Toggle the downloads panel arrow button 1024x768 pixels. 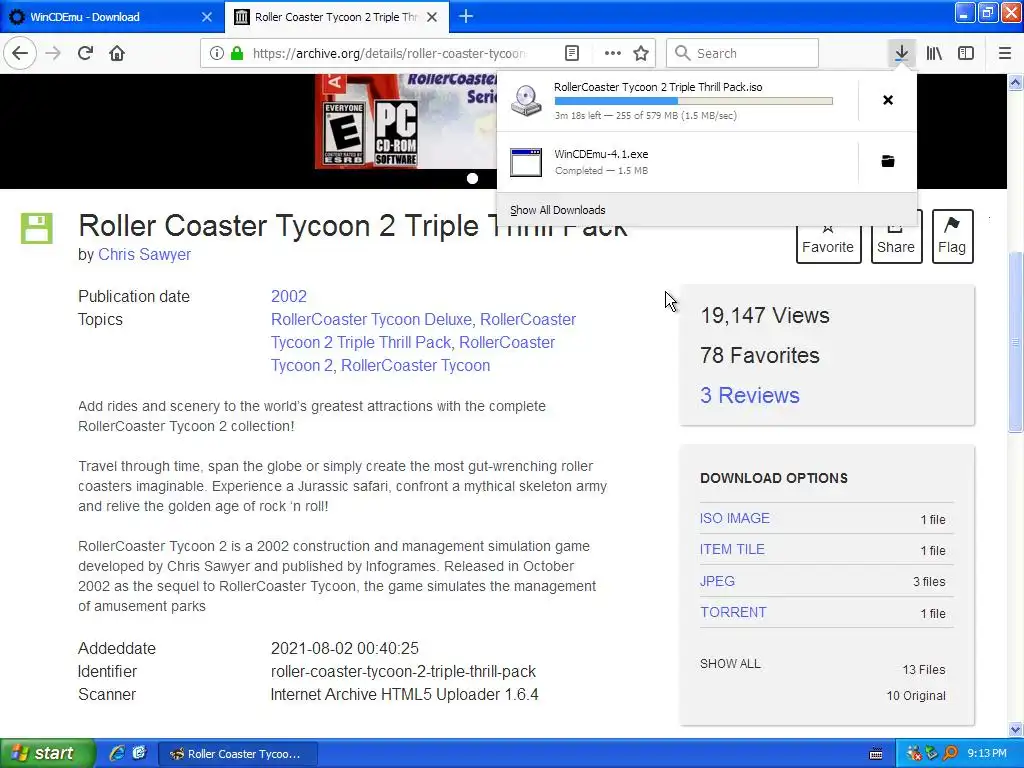(901, 53)
